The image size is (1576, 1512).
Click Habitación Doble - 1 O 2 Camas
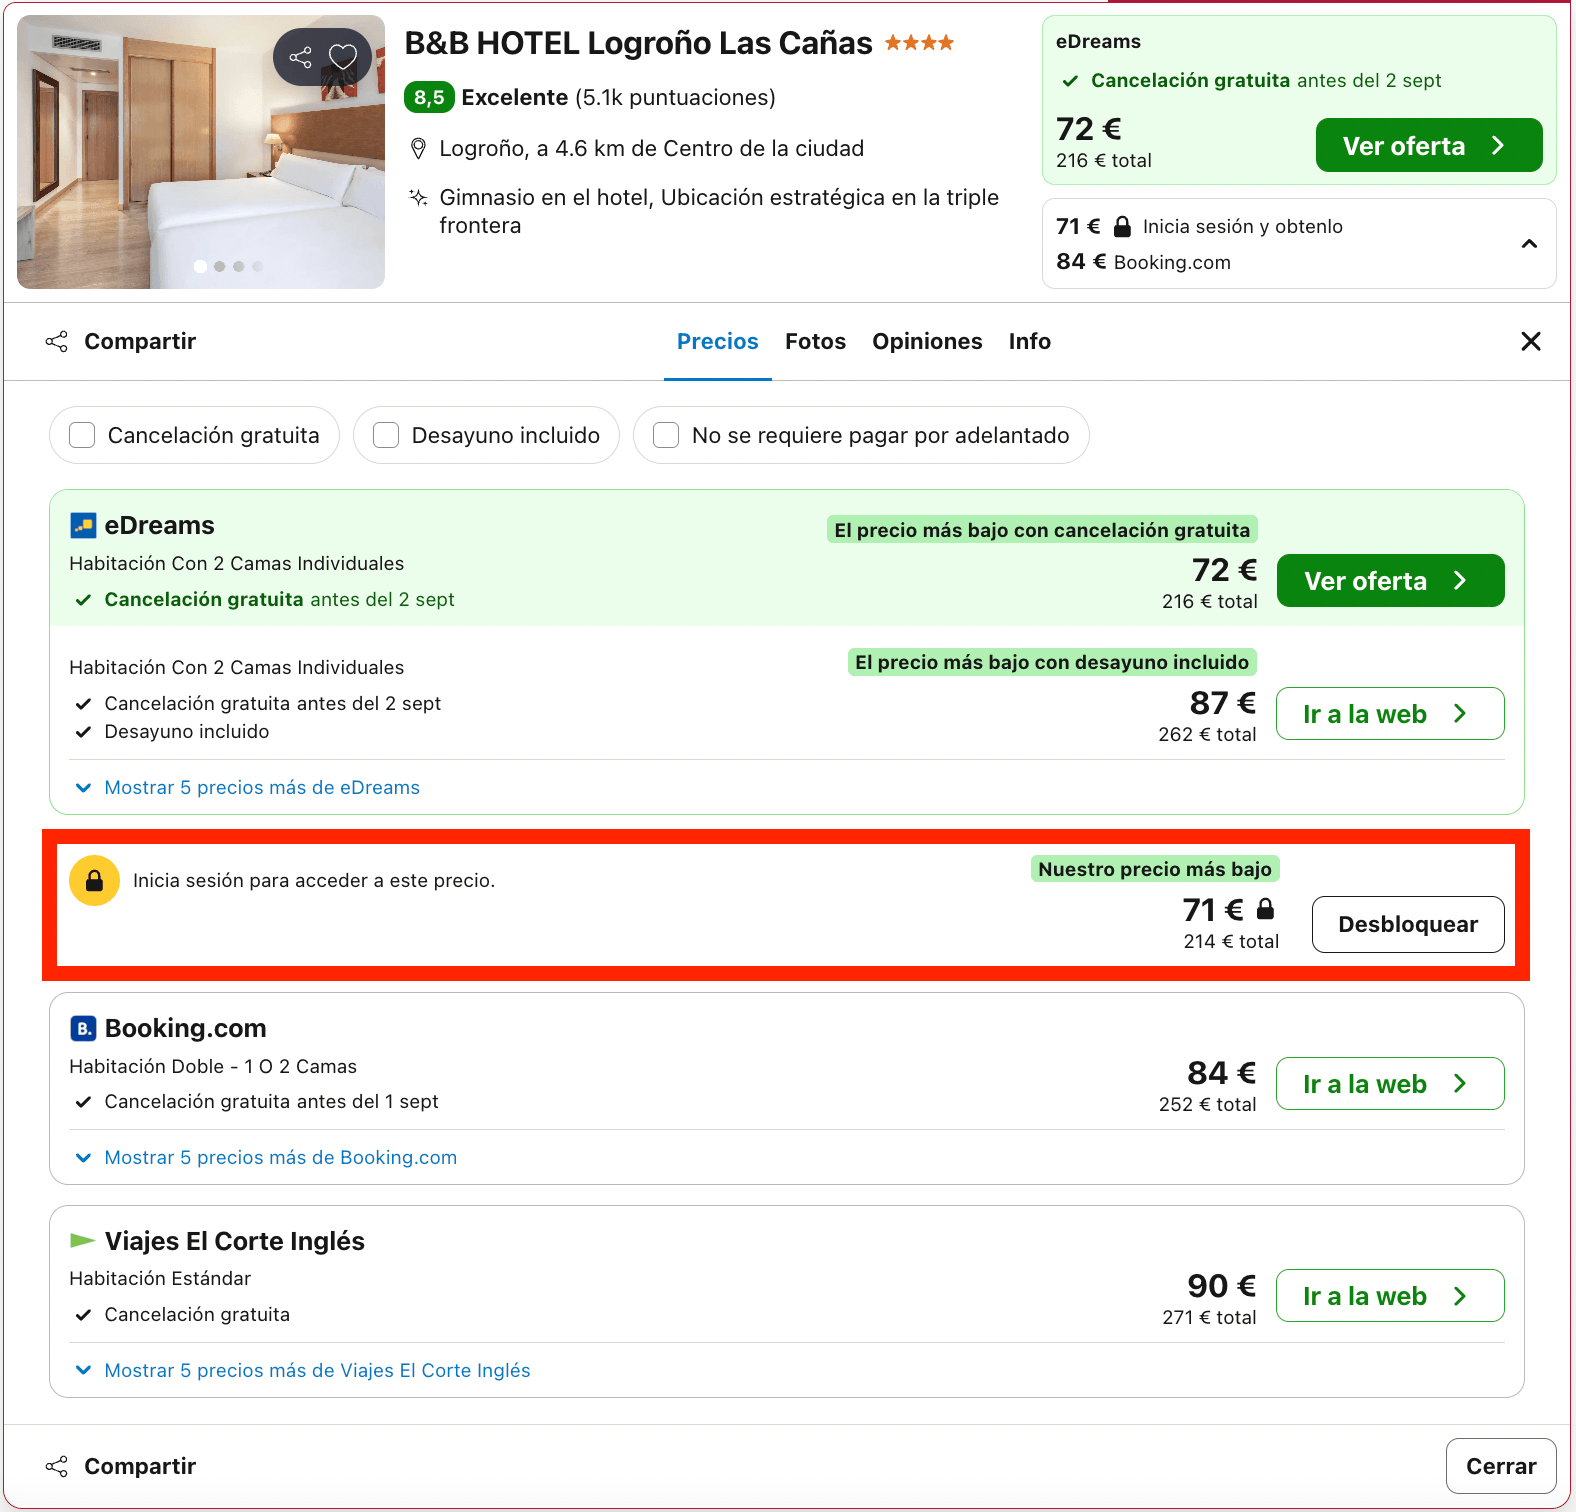[x=213, y=1067]
